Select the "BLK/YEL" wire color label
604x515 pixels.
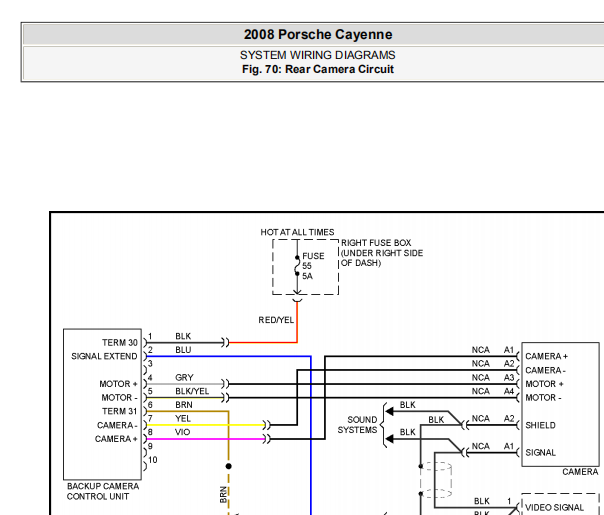[192, 391]
